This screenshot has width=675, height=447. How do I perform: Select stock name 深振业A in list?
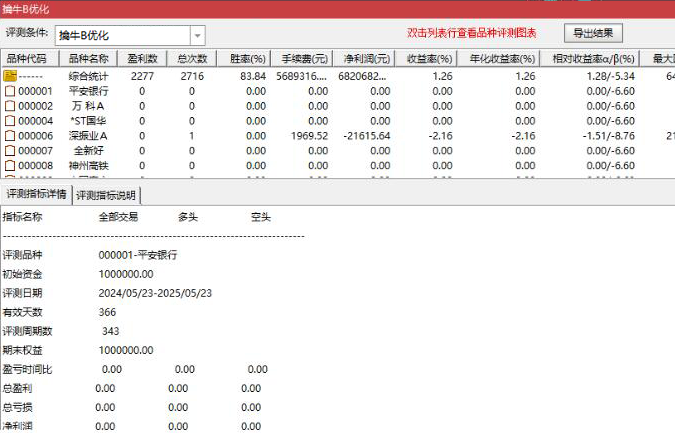click(88, 136)
